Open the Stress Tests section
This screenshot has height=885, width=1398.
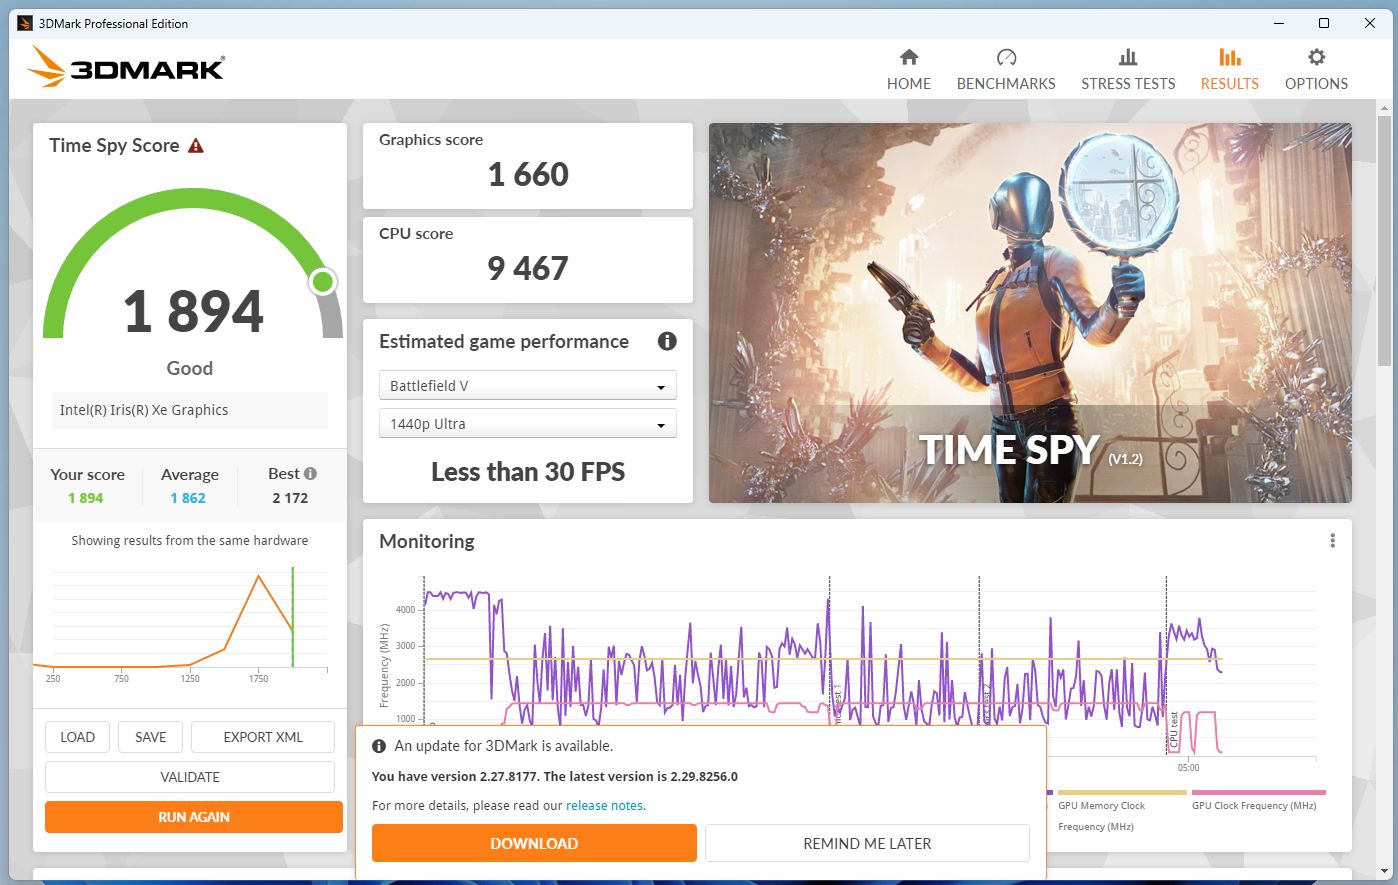(1128, 69)
